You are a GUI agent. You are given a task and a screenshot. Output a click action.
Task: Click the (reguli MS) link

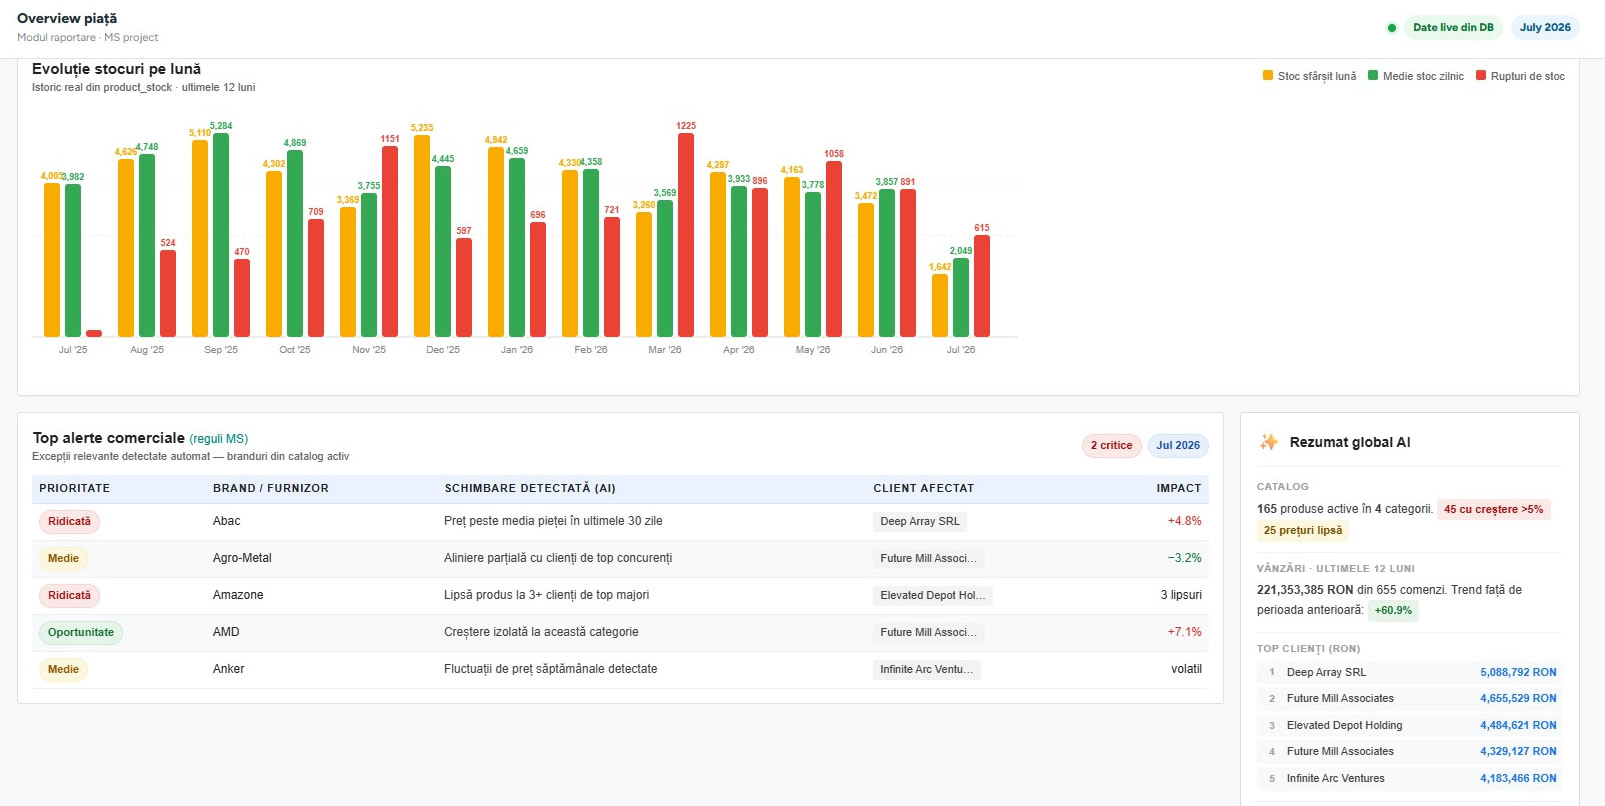[218, 439]
